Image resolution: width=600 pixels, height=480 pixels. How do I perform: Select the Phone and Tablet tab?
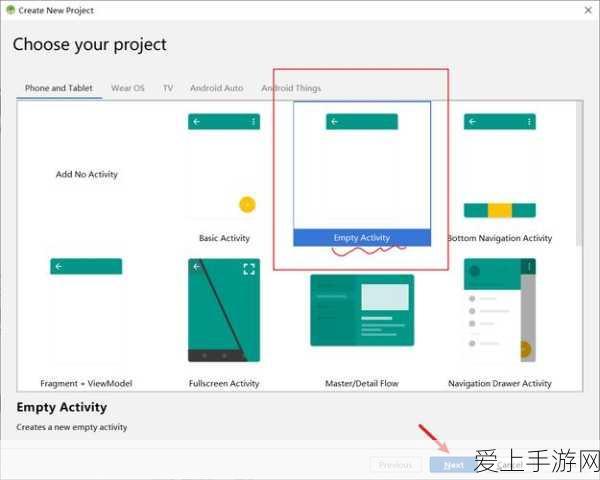(59, 88)
